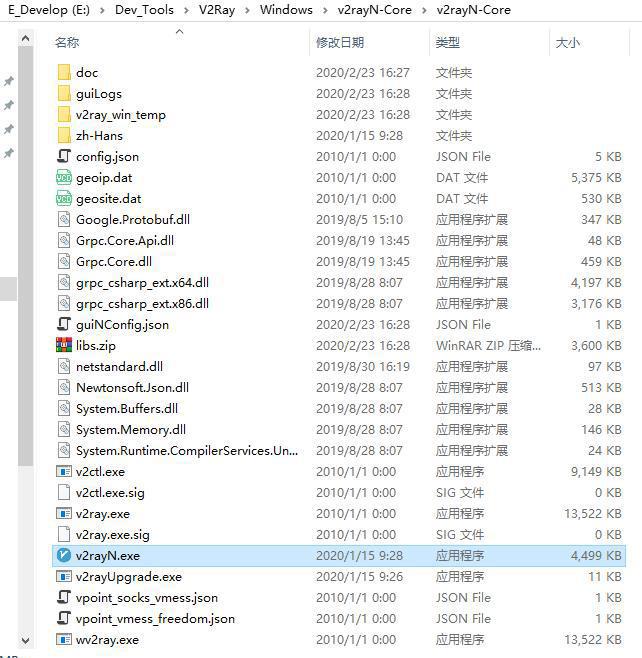The image size is (642, 658).
Task: Select file name config.json
Action: coord(107,157)
